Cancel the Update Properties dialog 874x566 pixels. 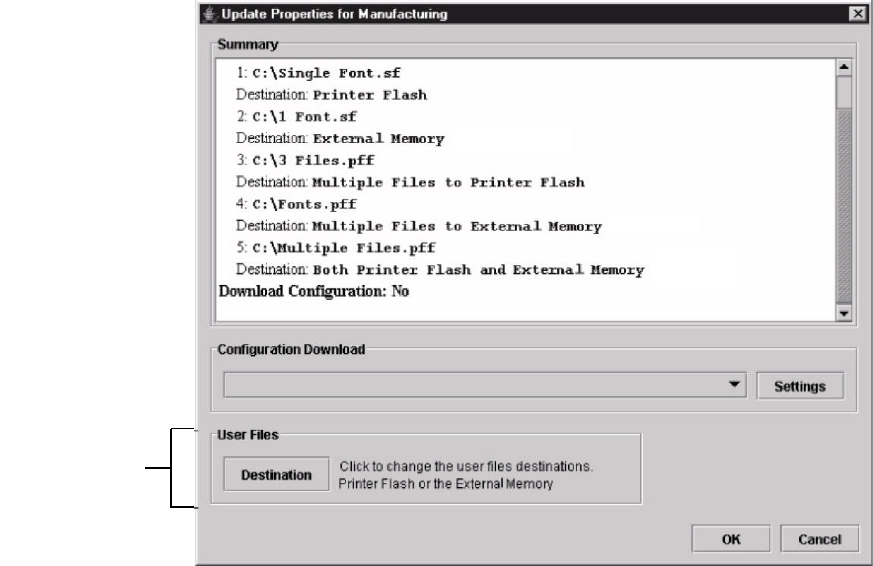point(819,539)
